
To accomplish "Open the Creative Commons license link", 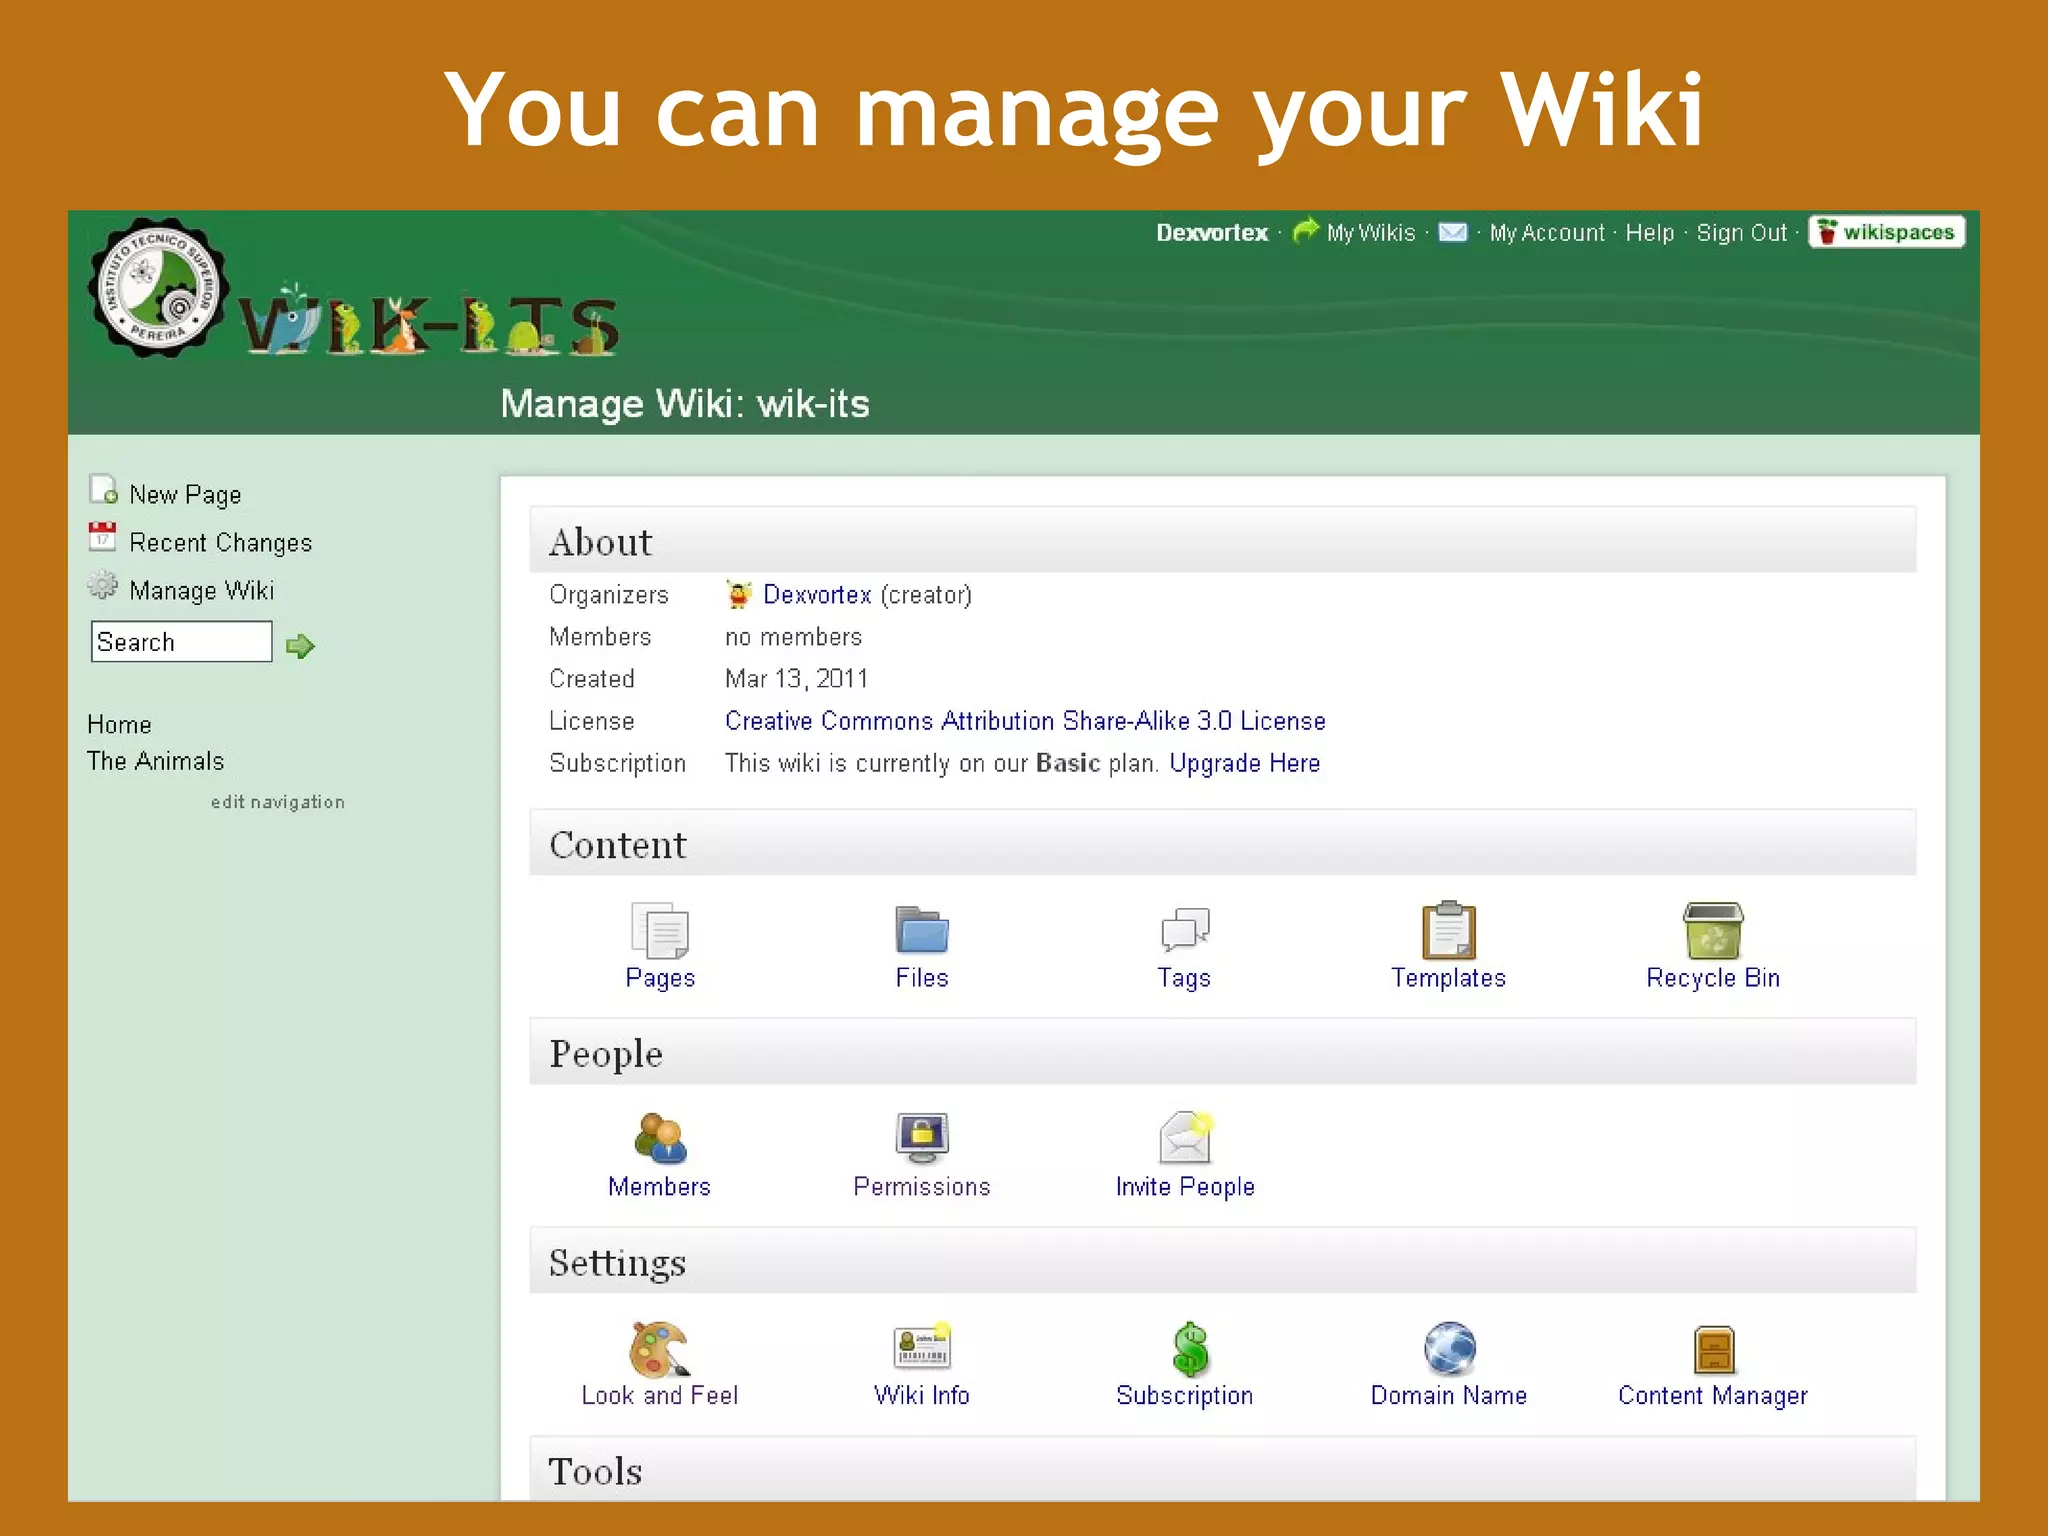I will [1025, 721].
